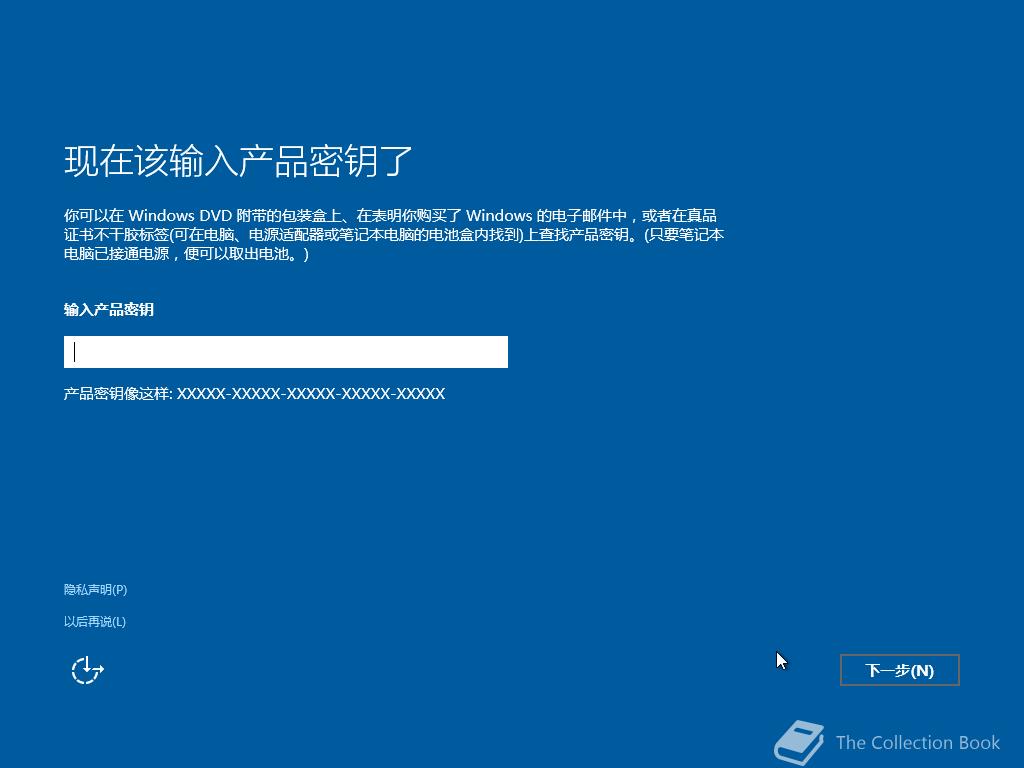Click the product key input field
This screenshot has width=1024, height=768.
click(285, 352)
